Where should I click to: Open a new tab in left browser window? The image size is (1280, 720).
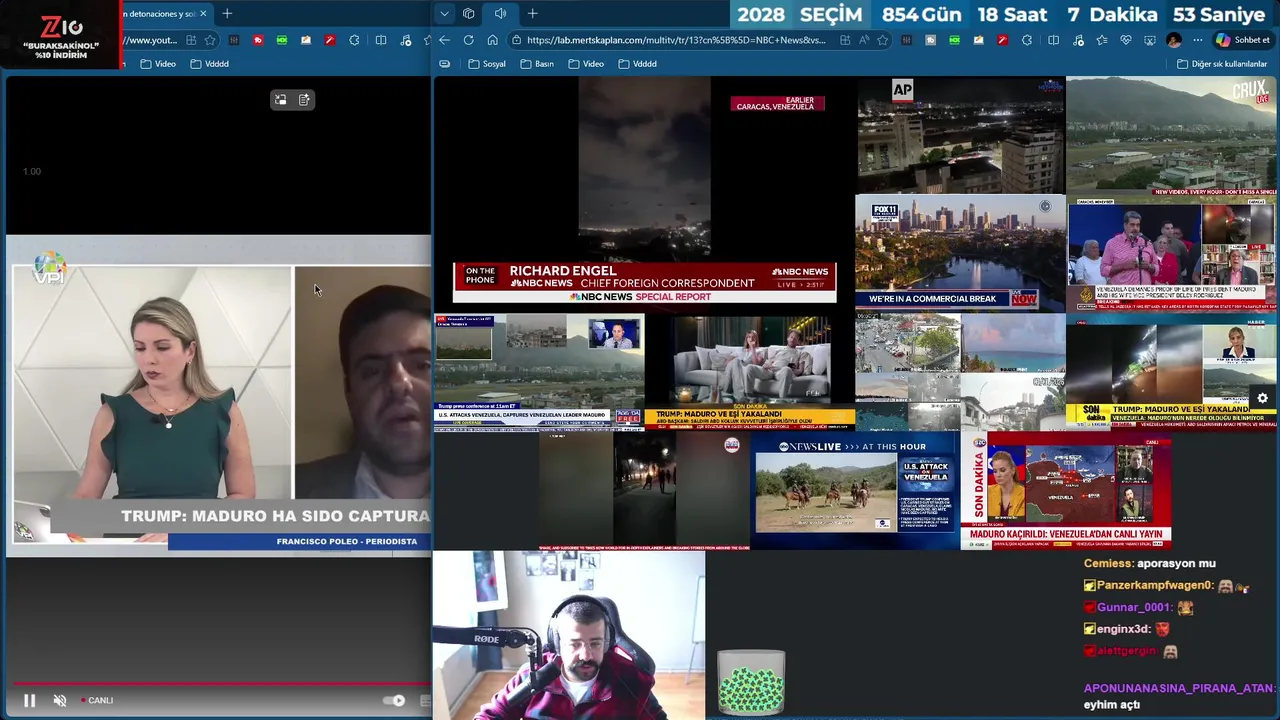227,14
